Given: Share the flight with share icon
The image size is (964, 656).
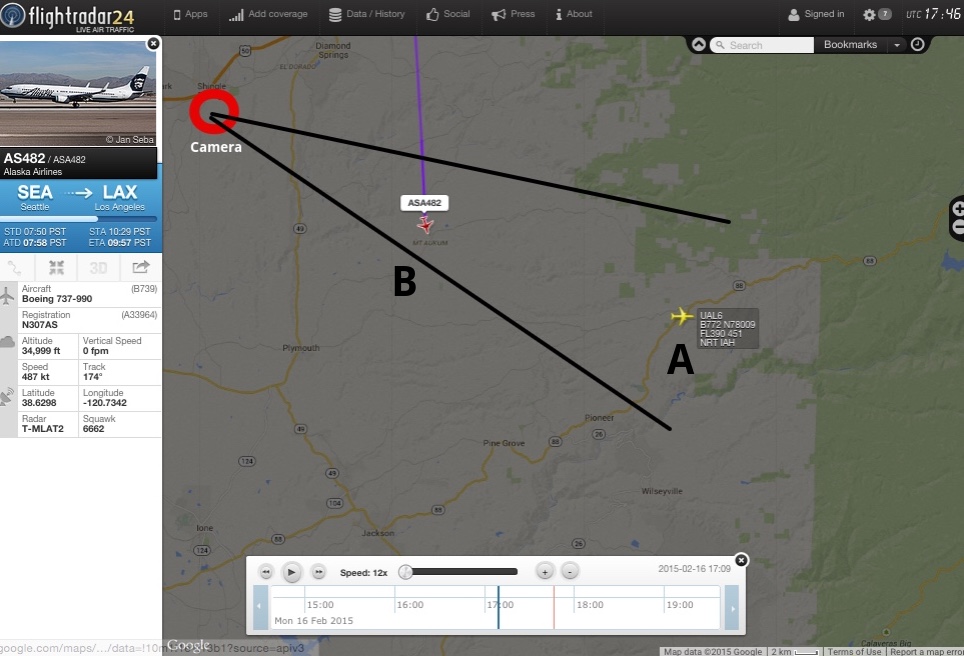Looking at the screenshot, I should [x=141, y=267].
